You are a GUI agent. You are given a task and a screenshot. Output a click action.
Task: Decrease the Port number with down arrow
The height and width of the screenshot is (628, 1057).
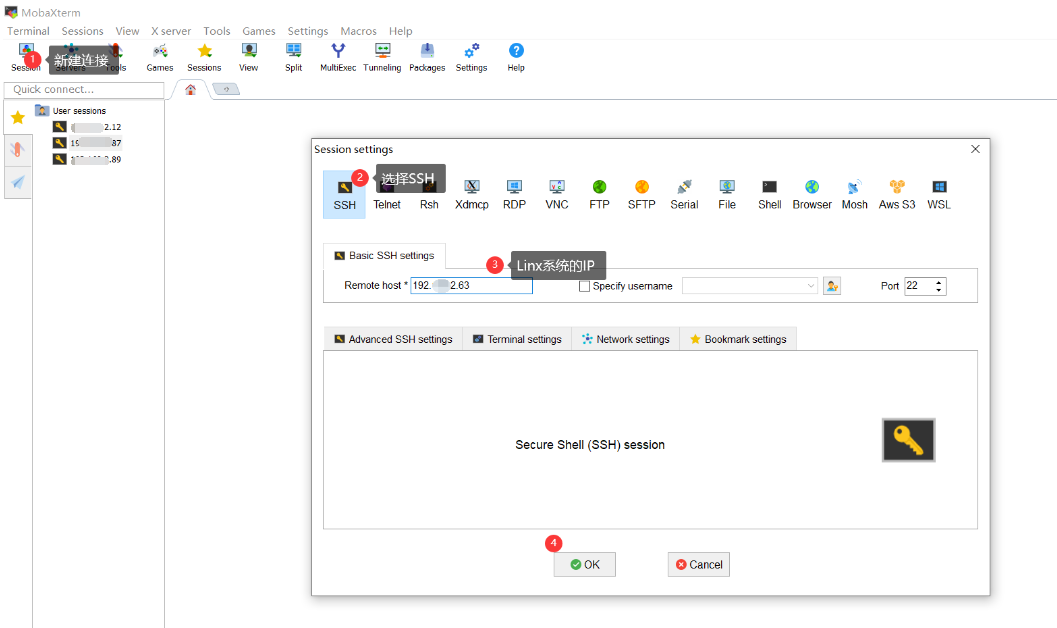[938, 290]
